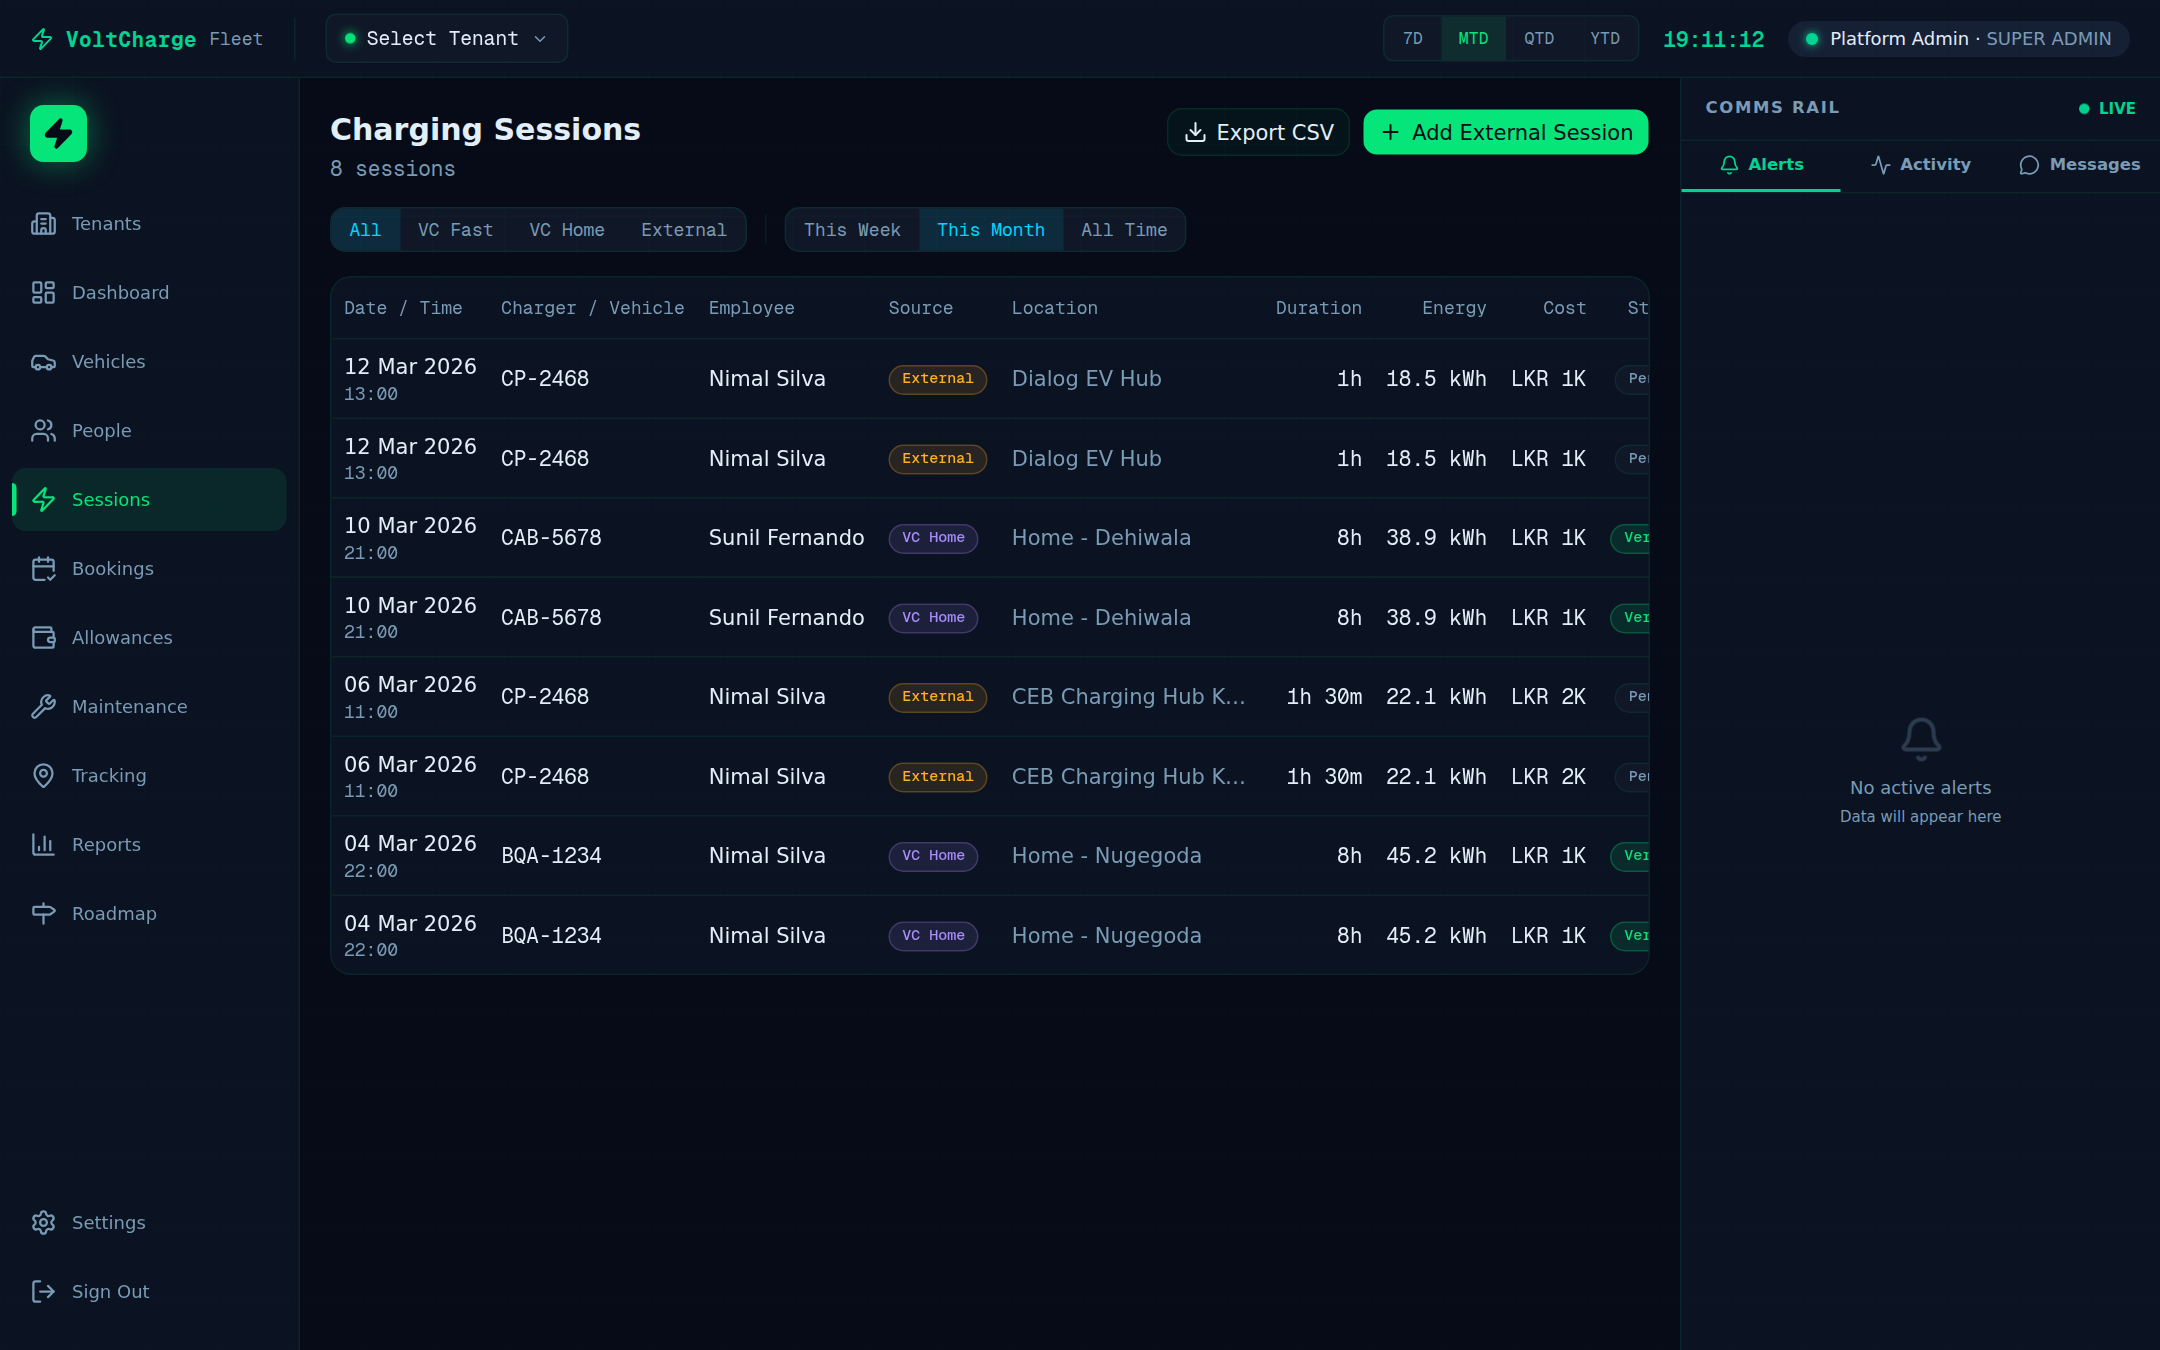
Task: Enable the YTD time range toggle
Action: tap(1604, 38)
